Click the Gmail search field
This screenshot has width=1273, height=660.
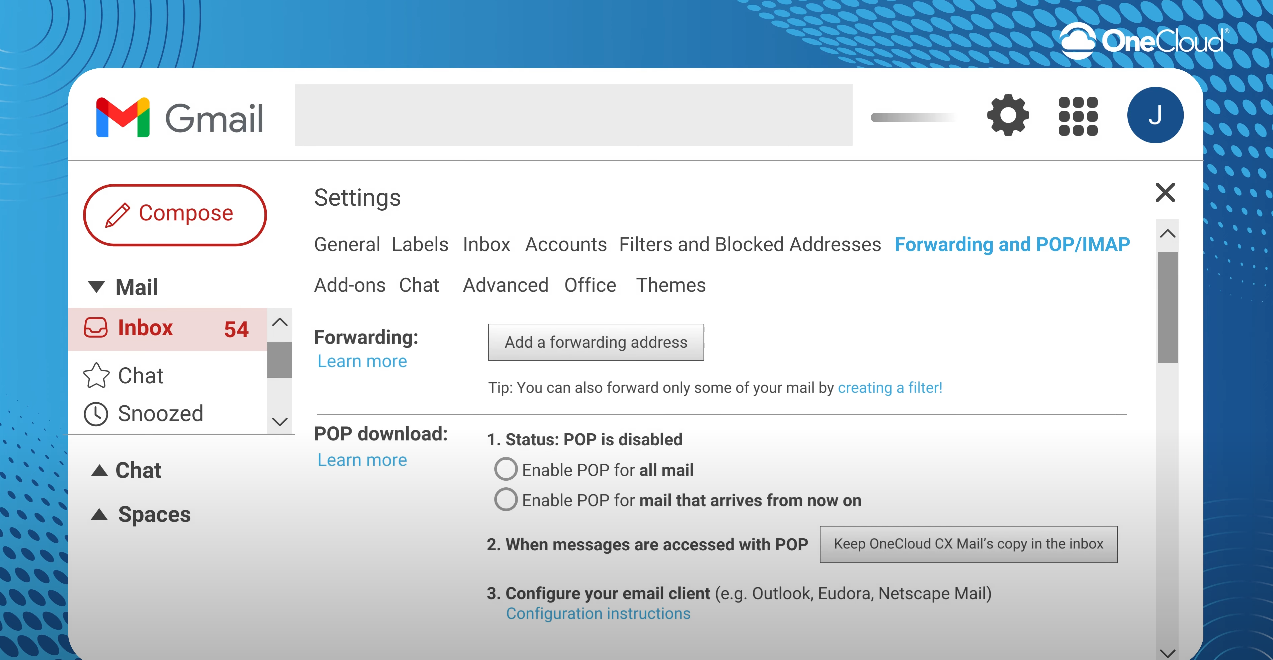click(x=573, y=116)
